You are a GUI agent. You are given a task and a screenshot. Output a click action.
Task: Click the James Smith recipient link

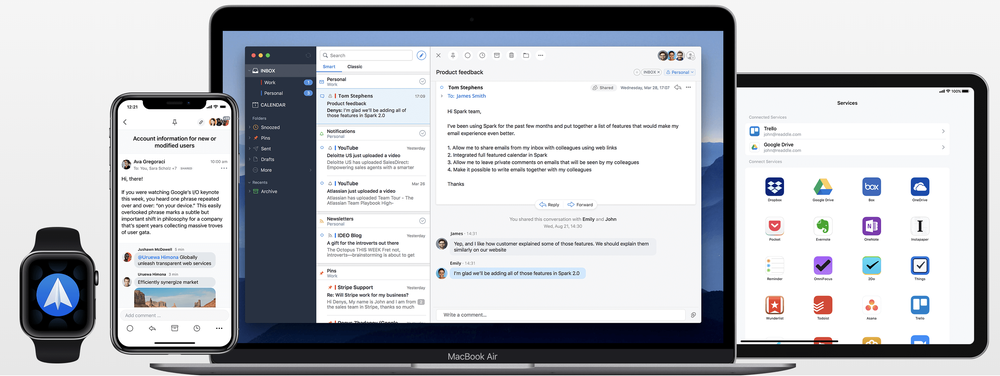[471, 96]
